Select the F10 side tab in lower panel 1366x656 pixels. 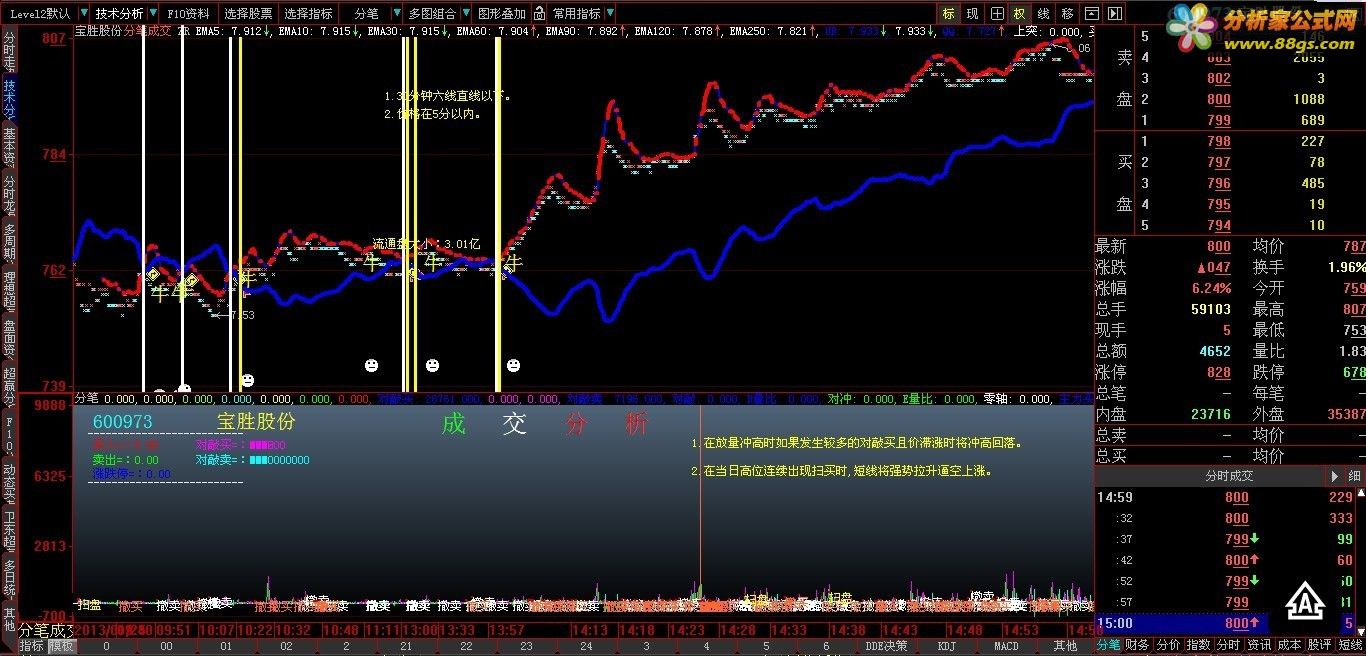coord(9,433)
